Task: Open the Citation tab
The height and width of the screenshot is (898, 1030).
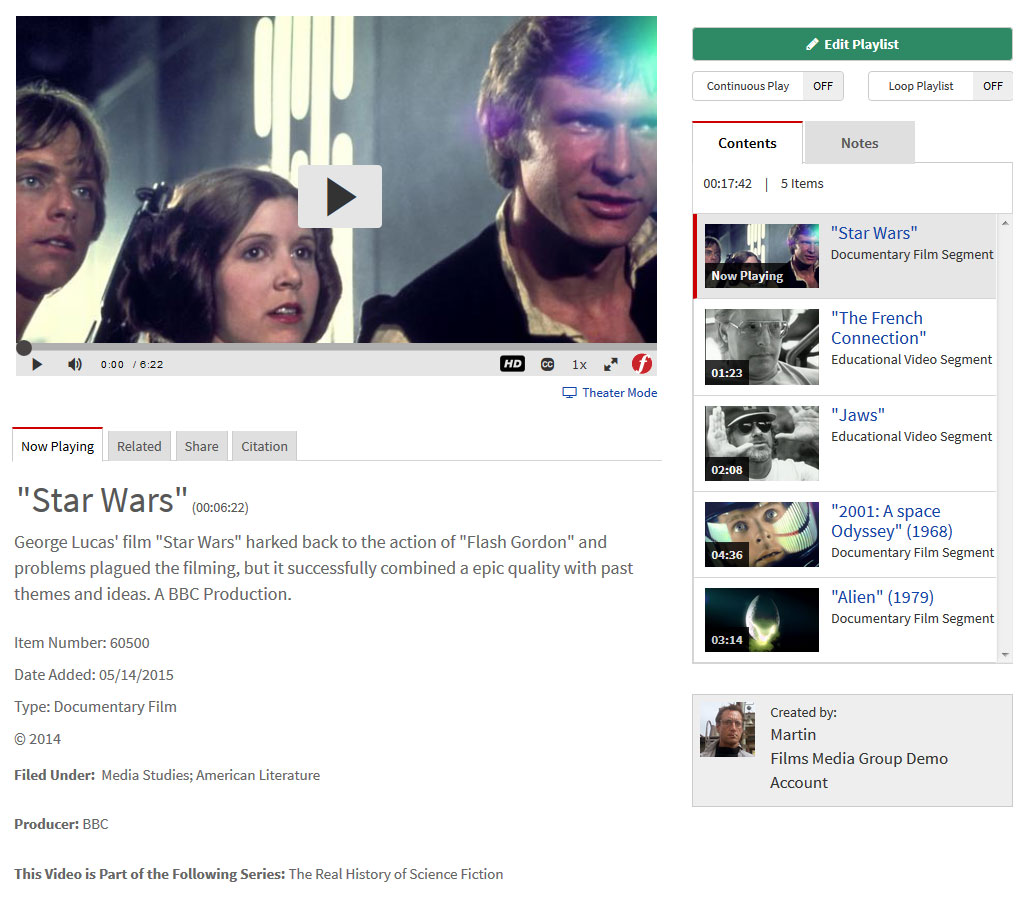Action: (264, 447)
